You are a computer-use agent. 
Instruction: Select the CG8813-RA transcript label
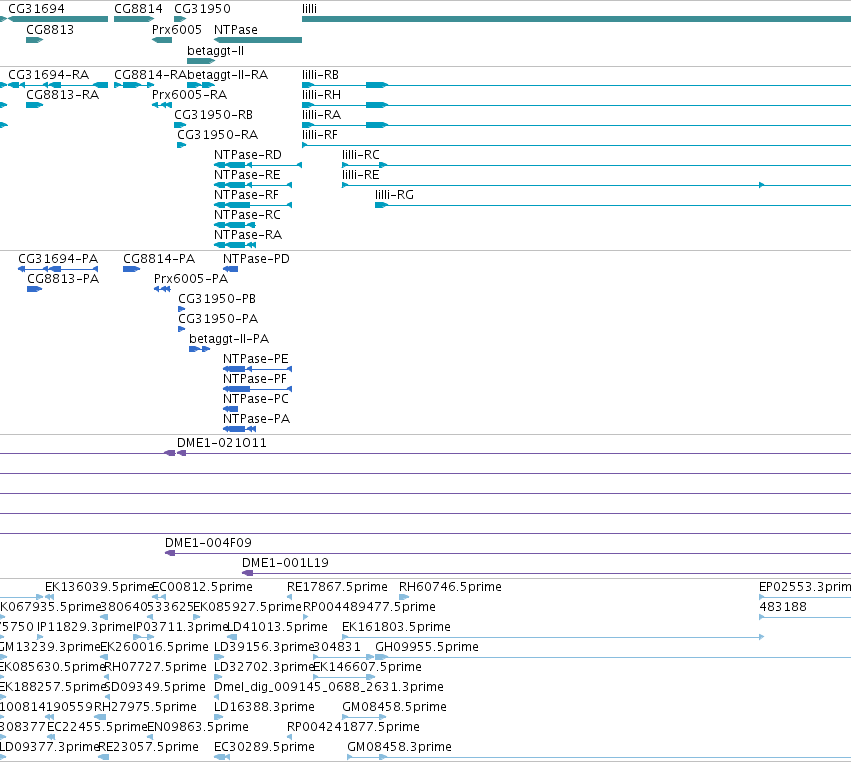(x=62, y=95)
